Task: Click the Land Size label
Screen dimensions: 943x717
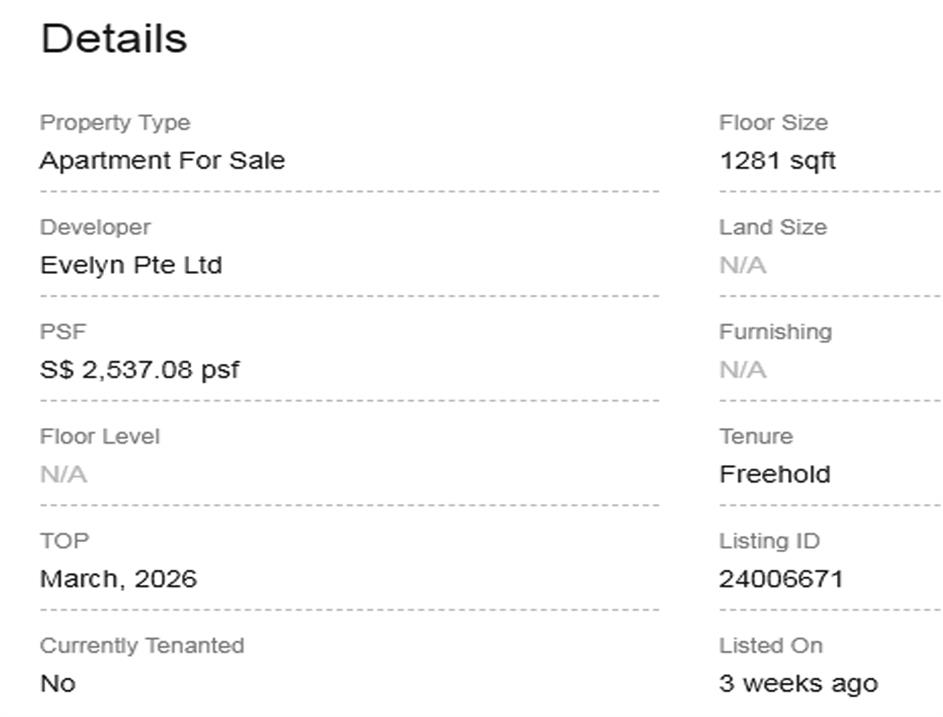Action: [x=773, y=228]
